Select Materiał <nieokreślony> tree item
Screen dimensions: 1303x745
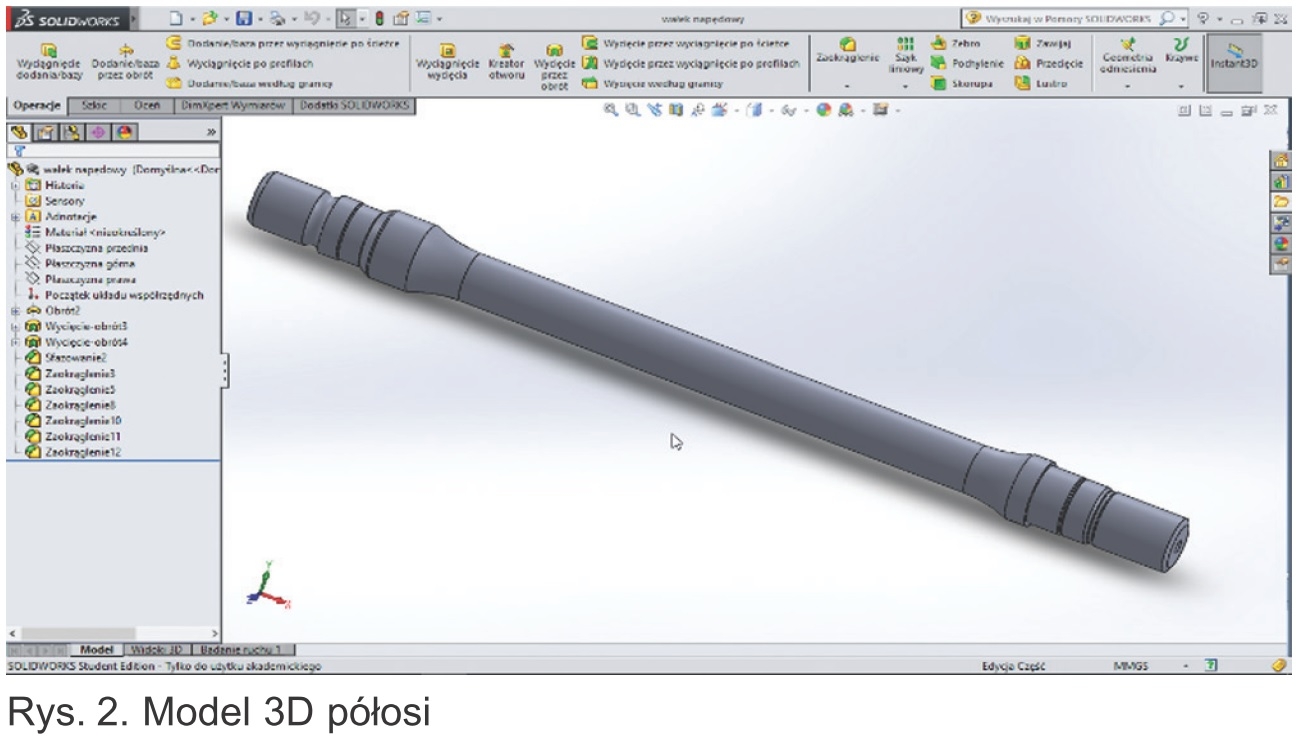pyautogui.click(x=93, y=232)
